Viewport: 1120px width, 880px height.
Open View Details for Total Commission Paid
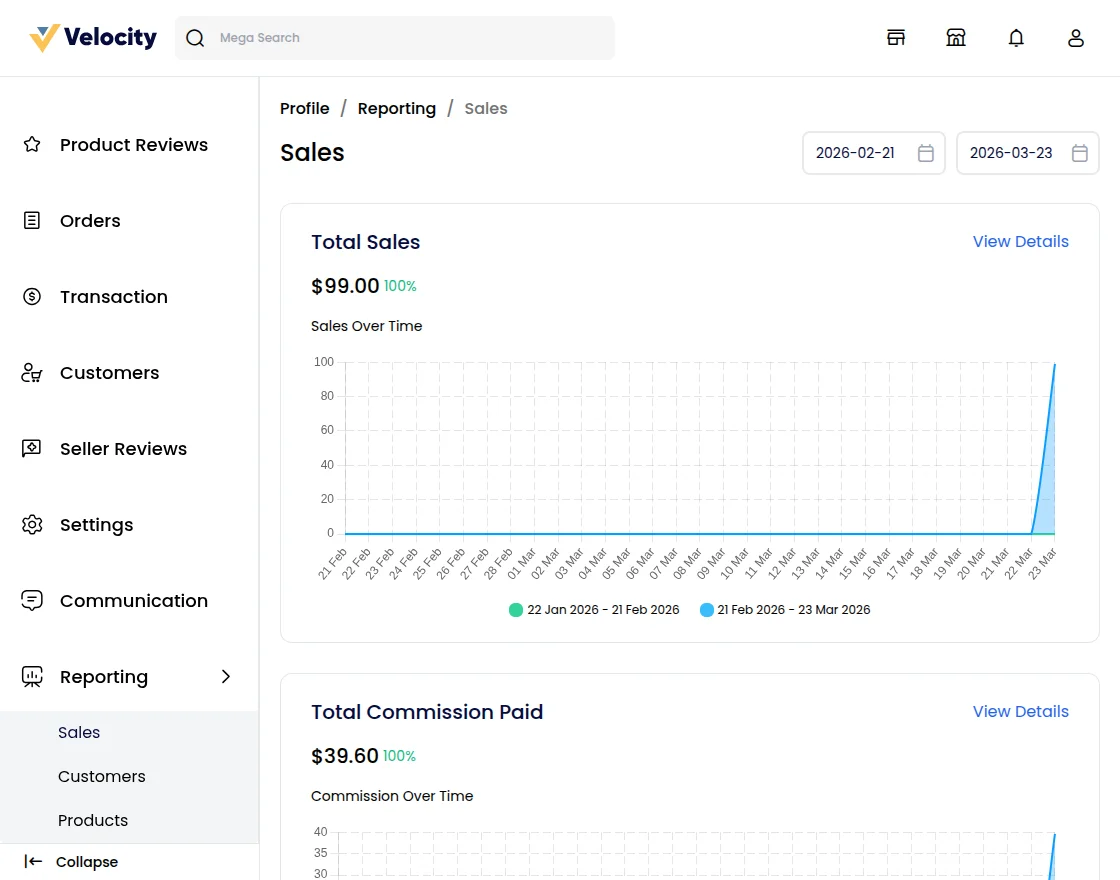pyautogui.click(x=1020, y=711)
